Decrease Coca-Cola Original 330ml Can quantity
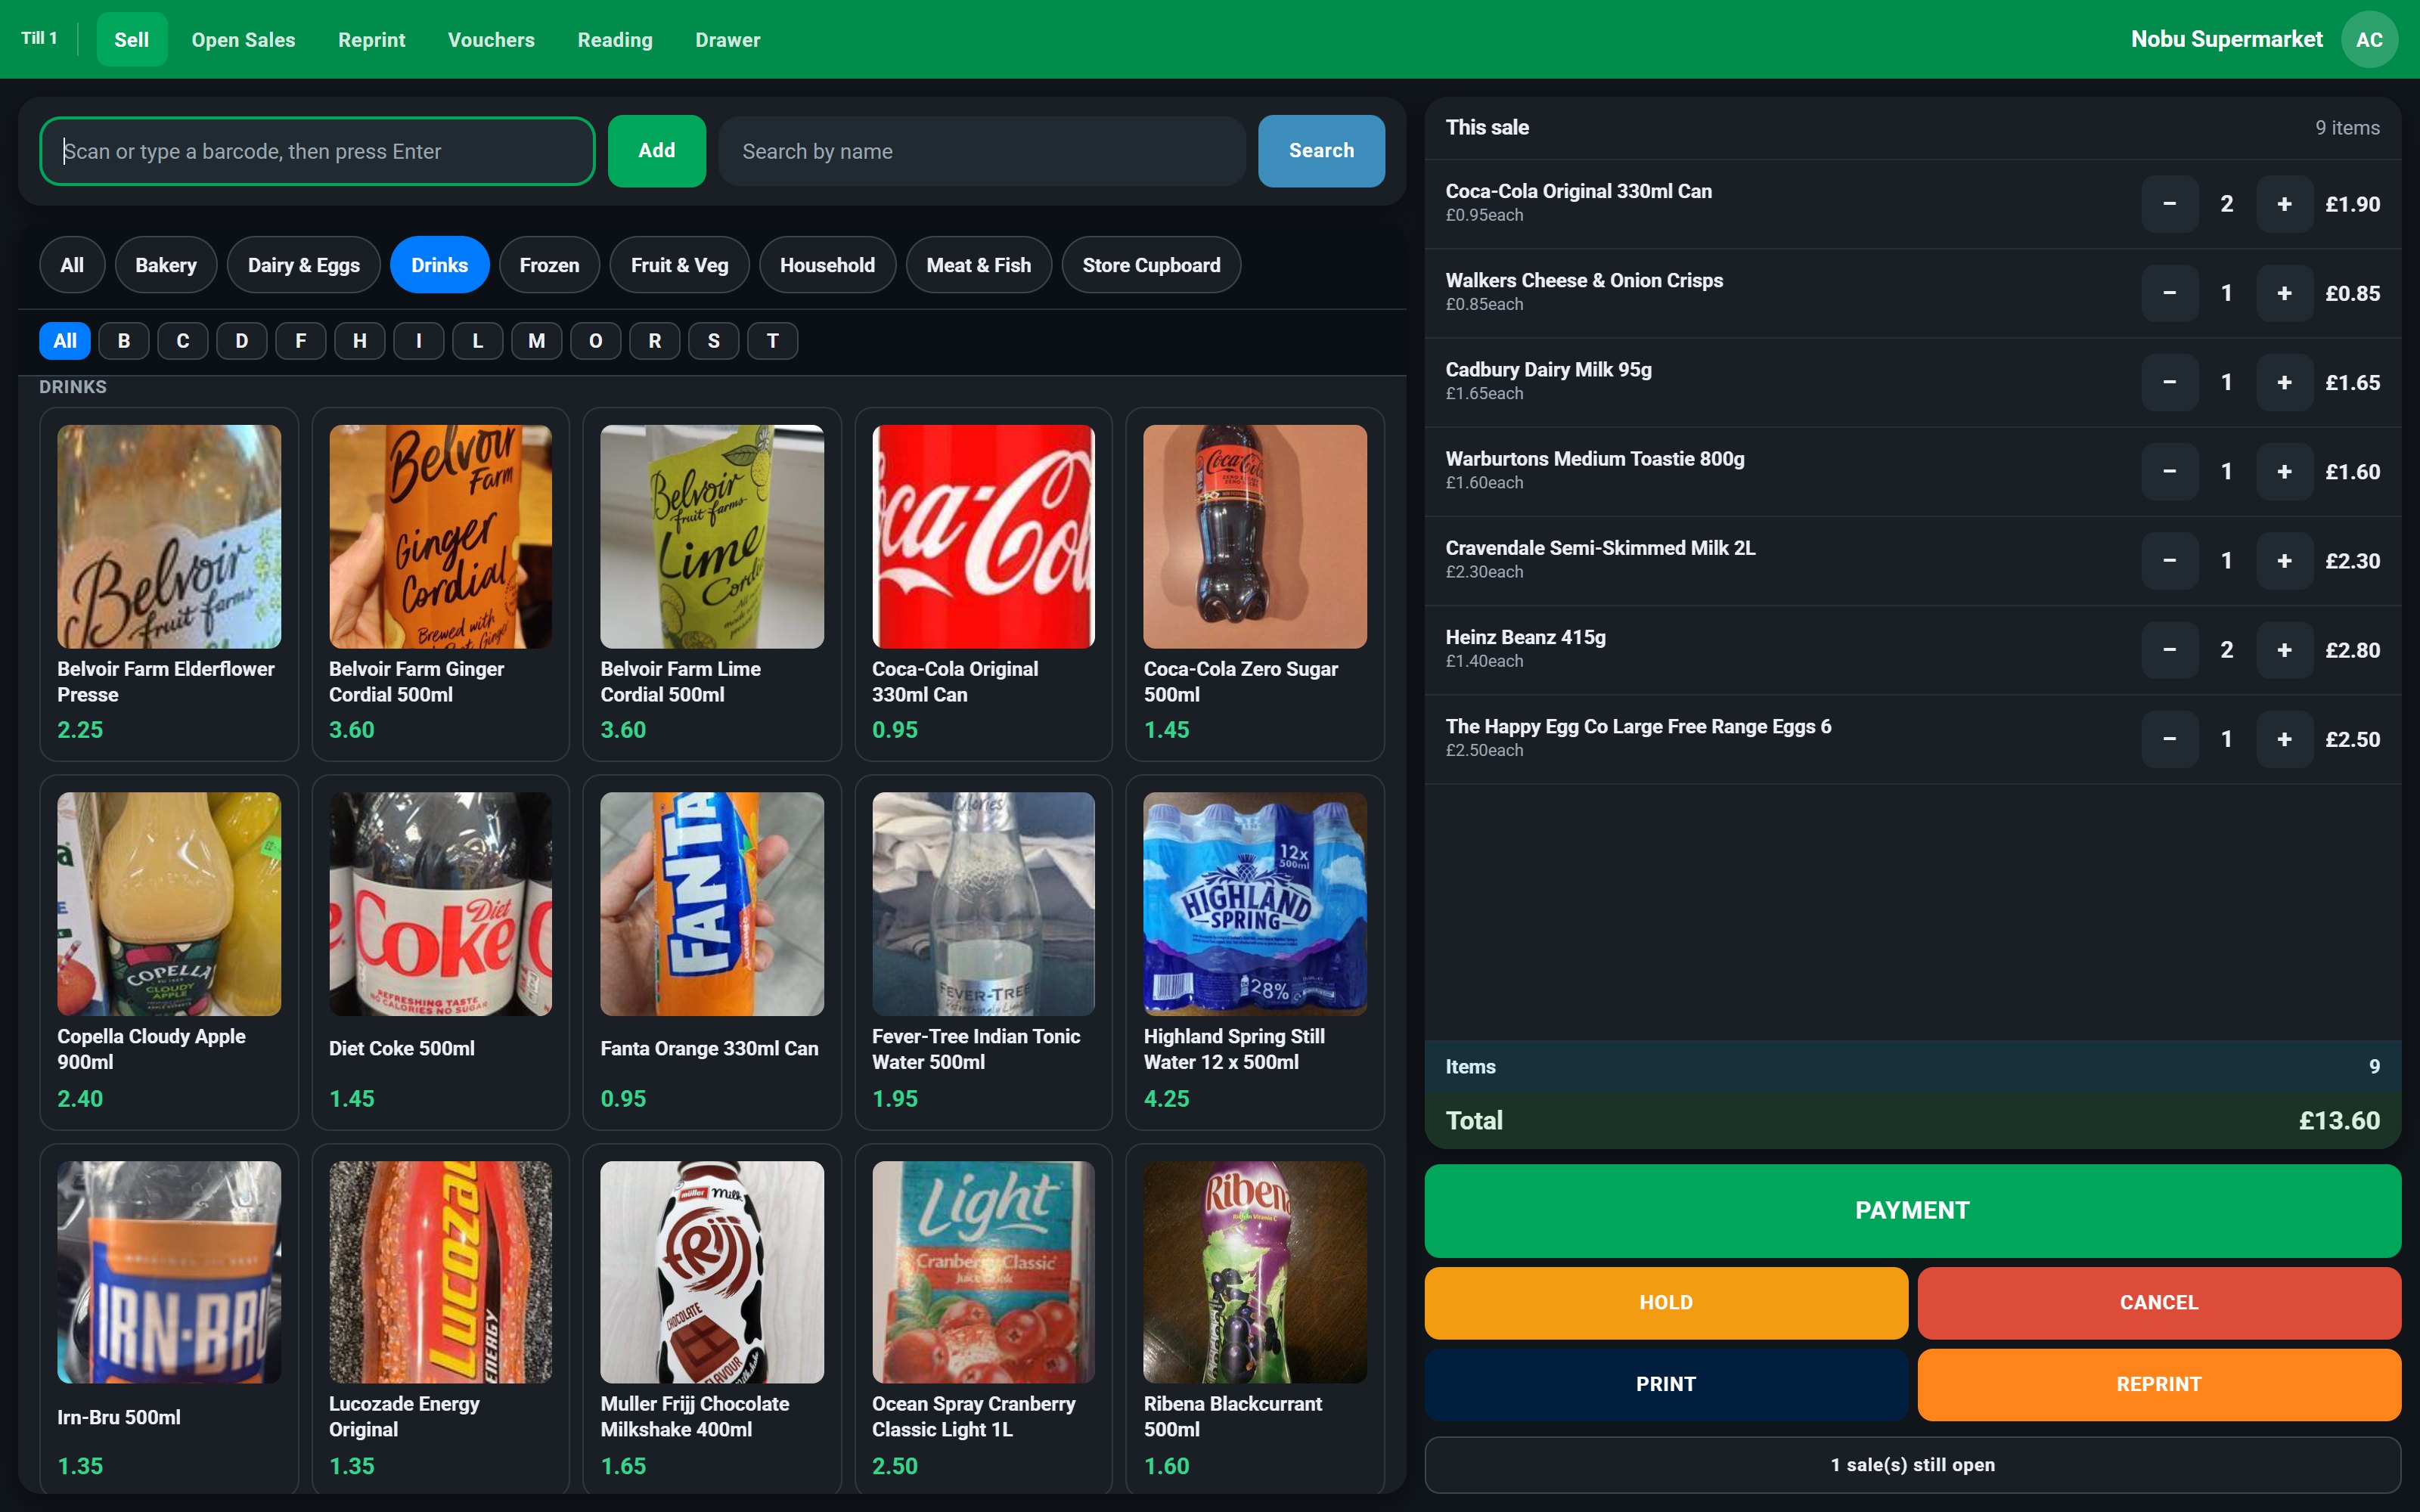This screenshot has height=1512, width=2420. (x=2169, y=204)
